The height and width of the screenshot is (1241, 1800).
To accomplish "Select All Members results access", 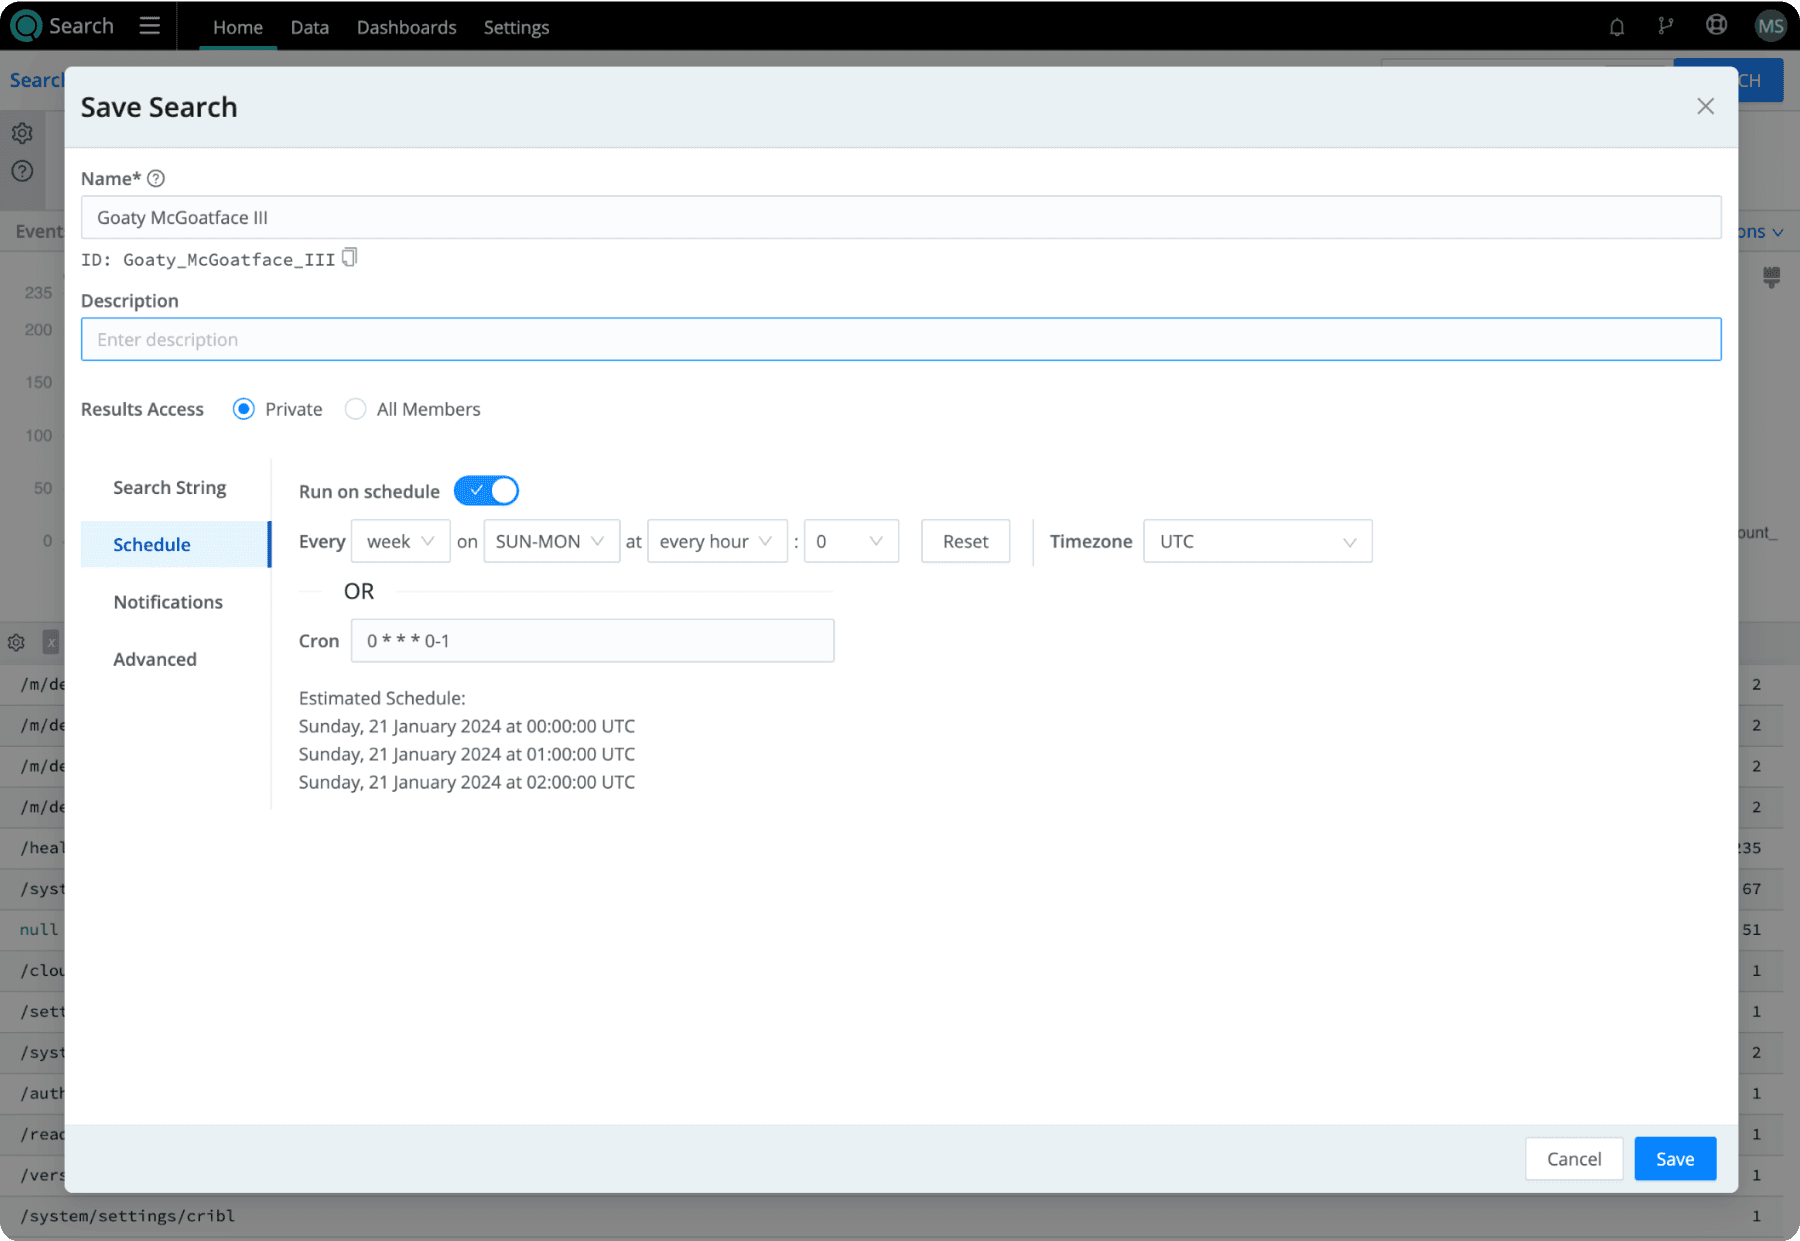I will 355,409.
